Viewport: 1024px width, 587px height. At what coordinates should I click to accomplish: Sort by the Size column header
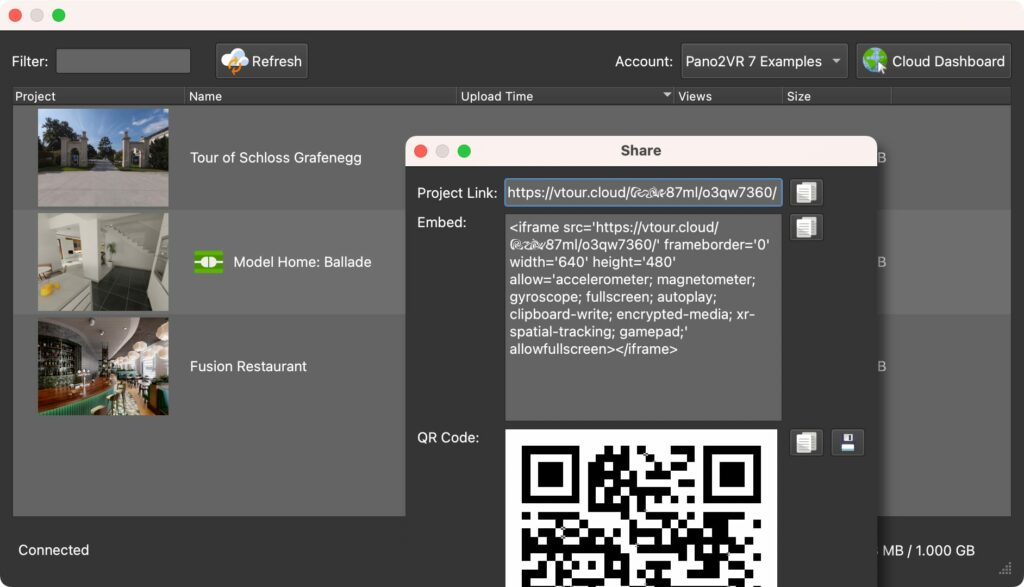(837, 96)
